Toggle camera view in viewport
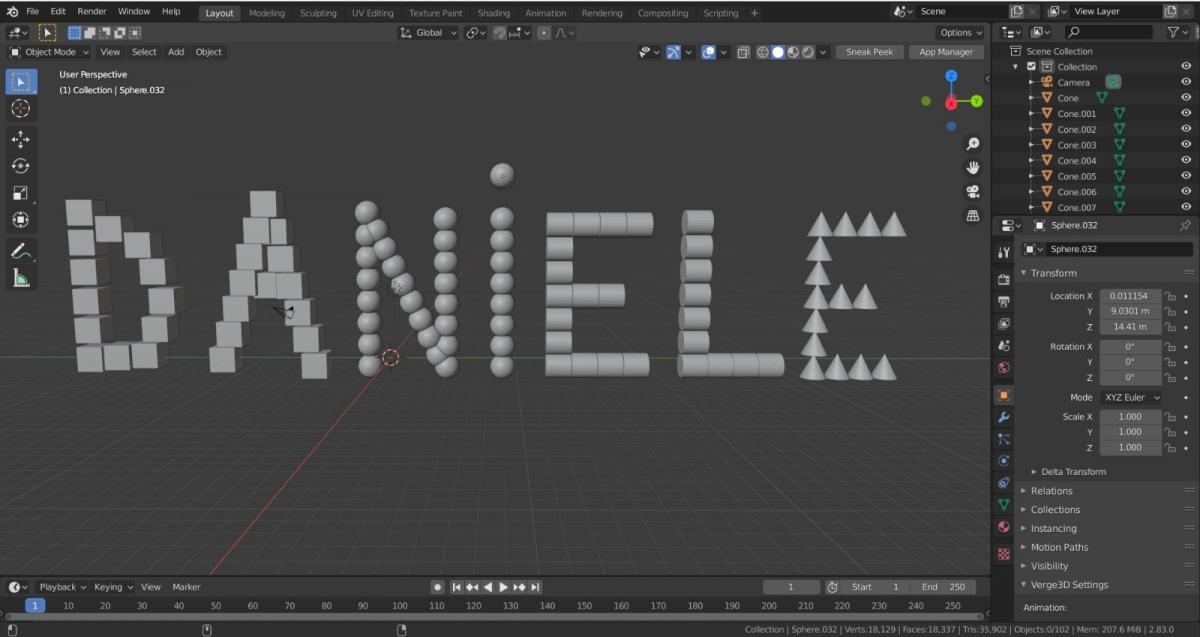The image size is (1200, 637). (x=972, y=191)
